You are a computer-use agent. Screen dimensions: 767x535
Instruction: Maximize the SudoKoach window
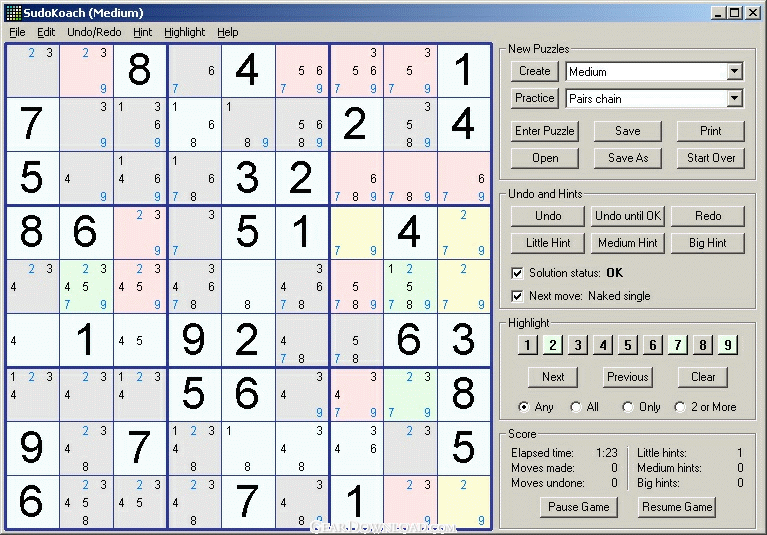(734, 13)
